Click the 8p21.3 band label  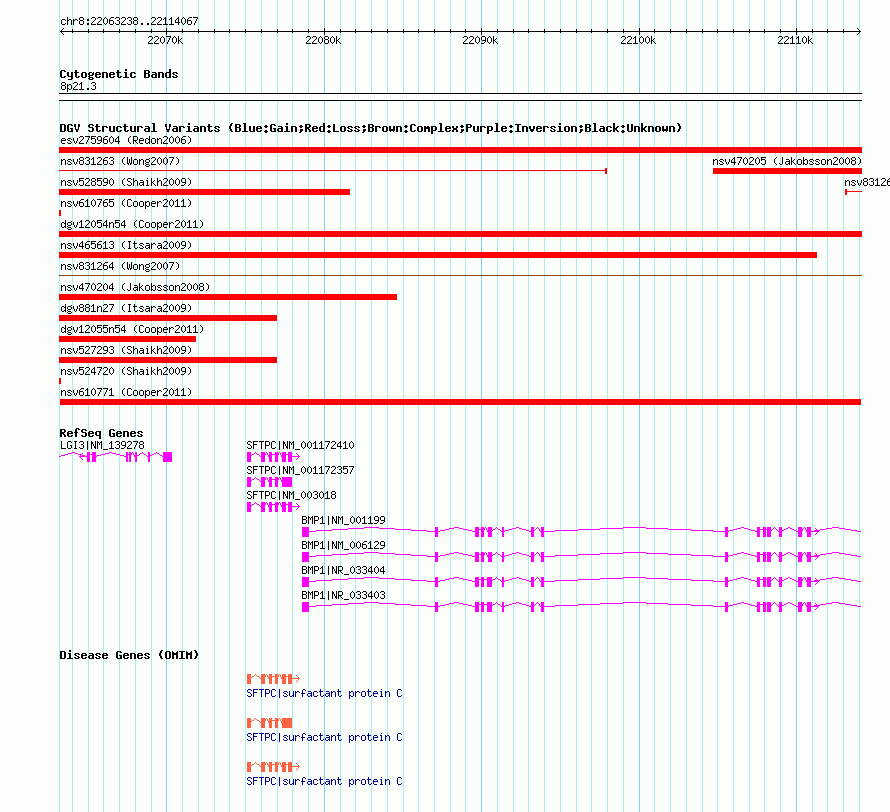point(78,86)
